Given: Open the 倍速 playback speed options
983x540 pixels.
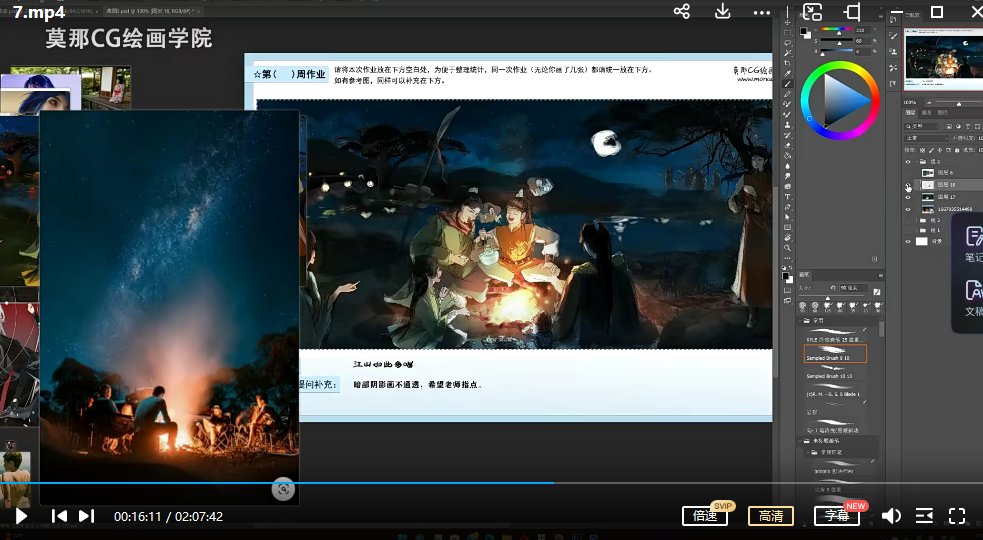Looking at the screenshot, I should (x=705, y=516).
